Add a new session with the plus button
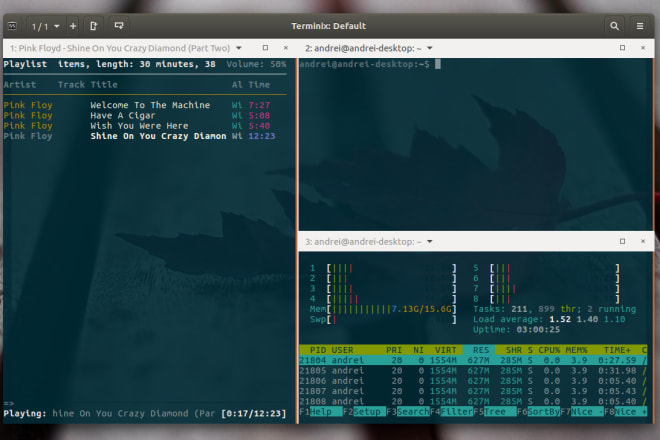Image resolution: width=660 pixels, height=440 pixels. [73, 26]
